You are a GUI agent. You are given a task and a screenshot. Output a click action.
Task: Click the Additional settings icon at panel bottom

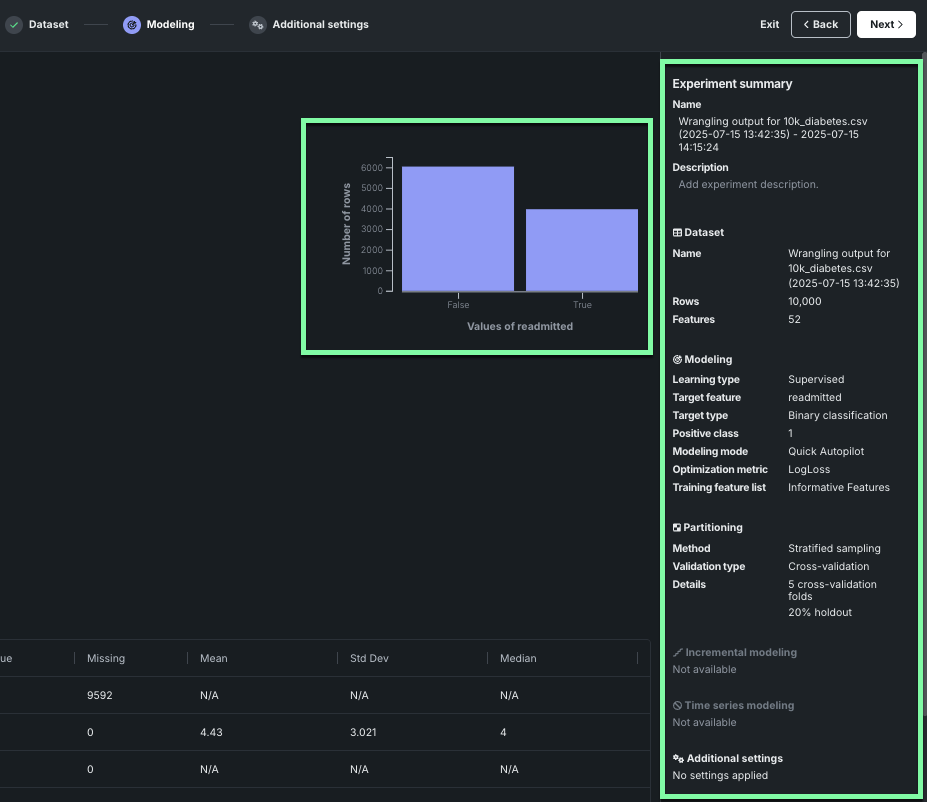pyautogui.click(x=677, y=758)
